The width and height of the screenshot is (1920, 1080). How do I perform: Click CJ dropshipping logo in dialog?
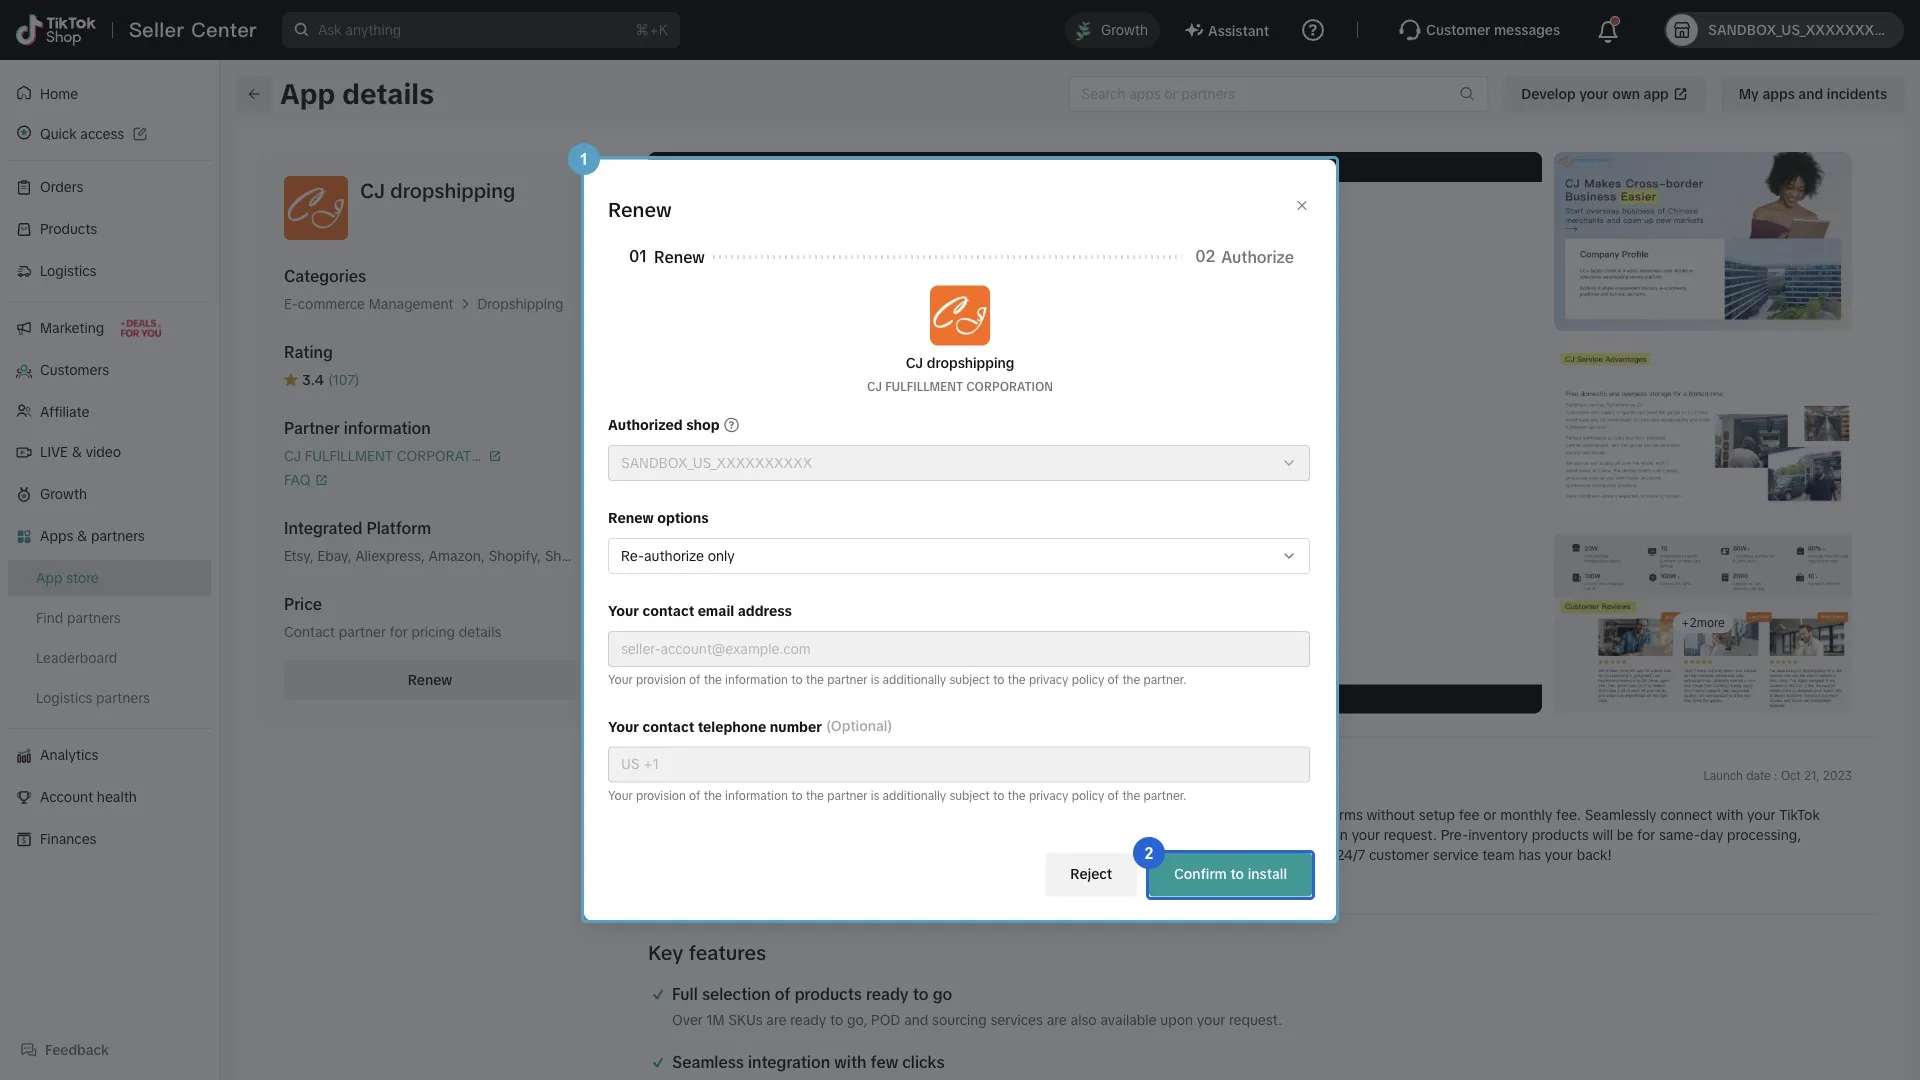click(960, 316)
